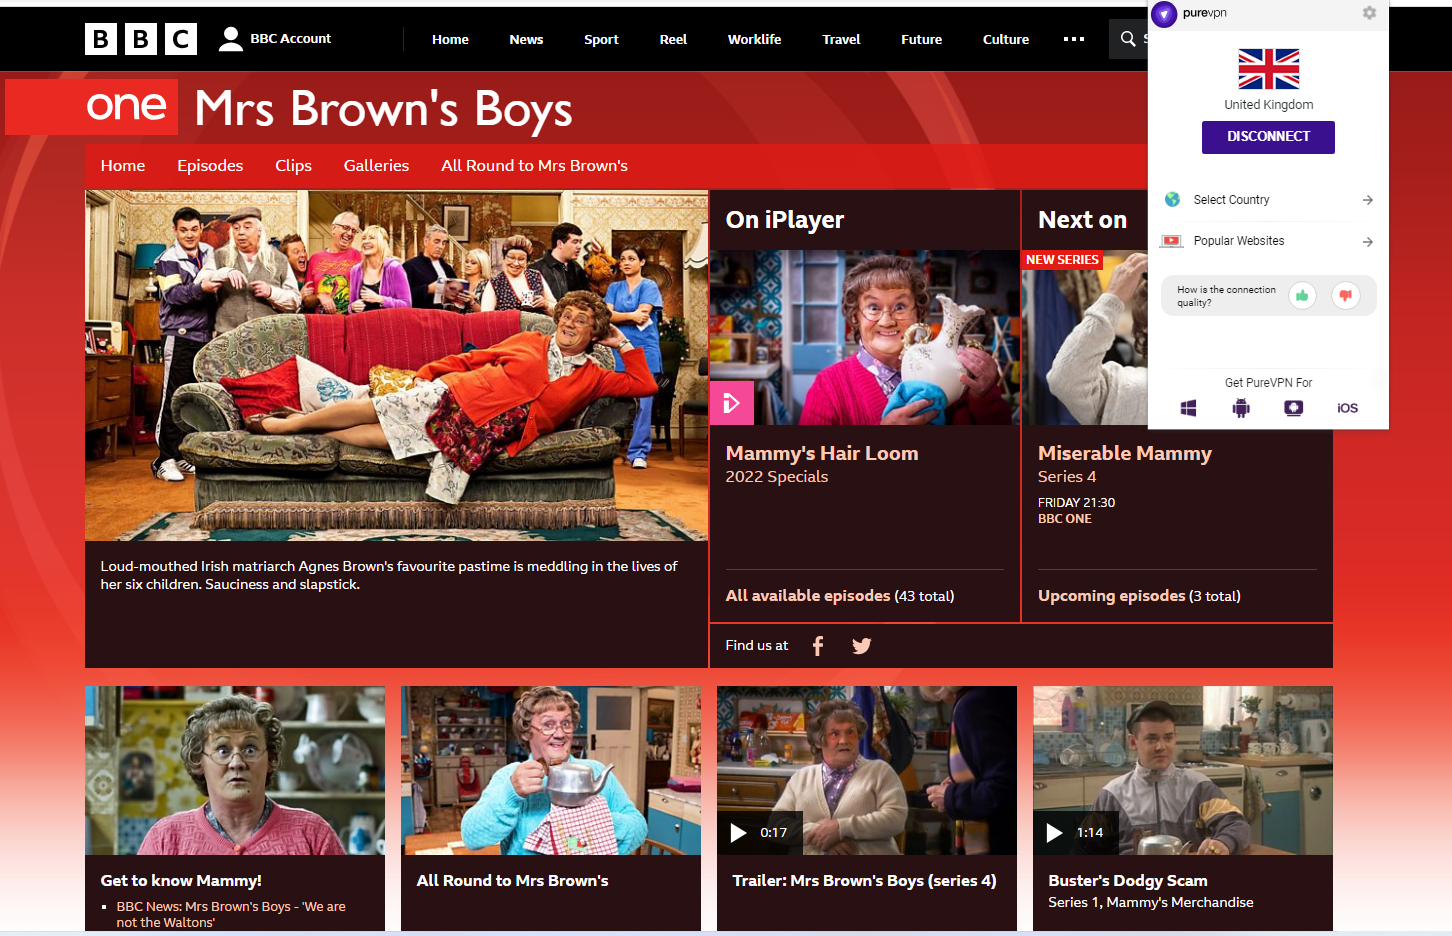The image size is (1452, 936).
Task: Click On iPlayer heading
Action: [x=785, y=220]
